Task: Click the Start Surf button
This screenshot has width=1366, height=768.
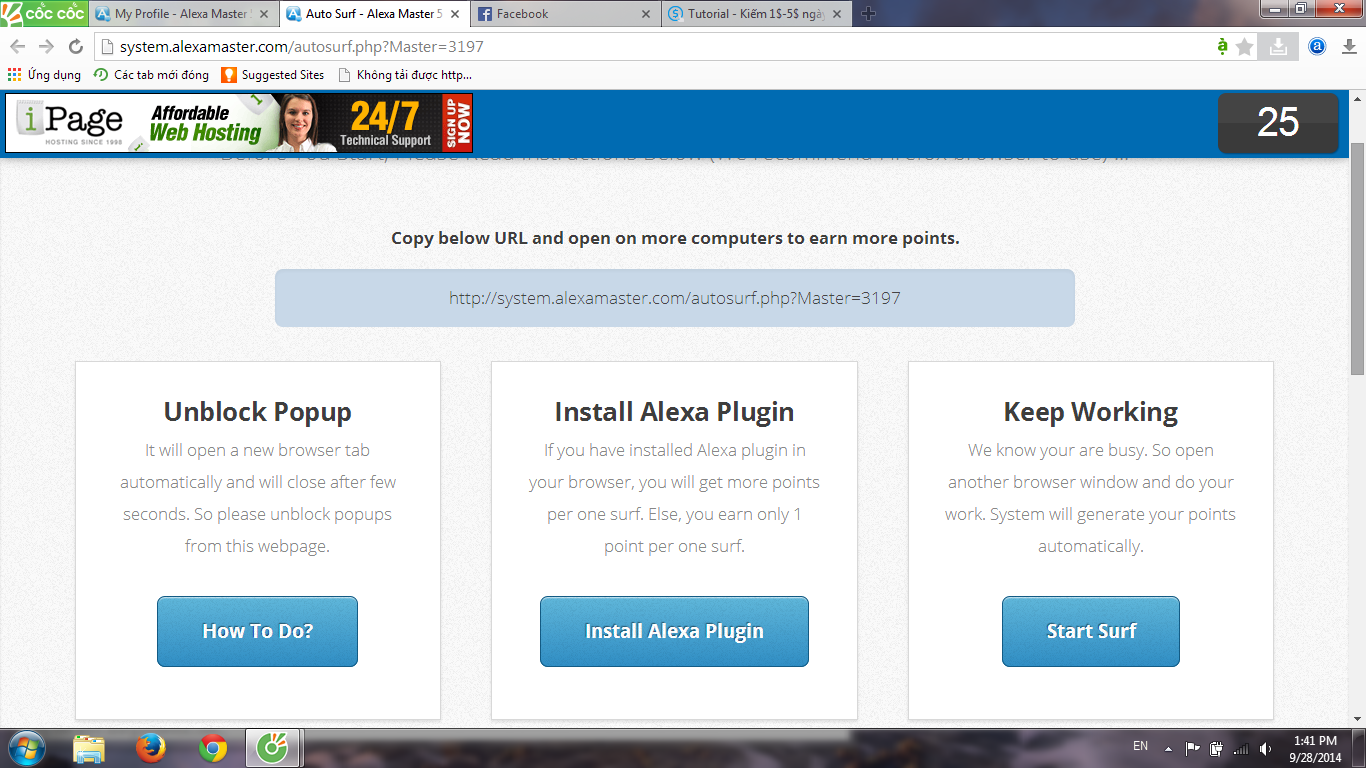Action: point(1091,631)
